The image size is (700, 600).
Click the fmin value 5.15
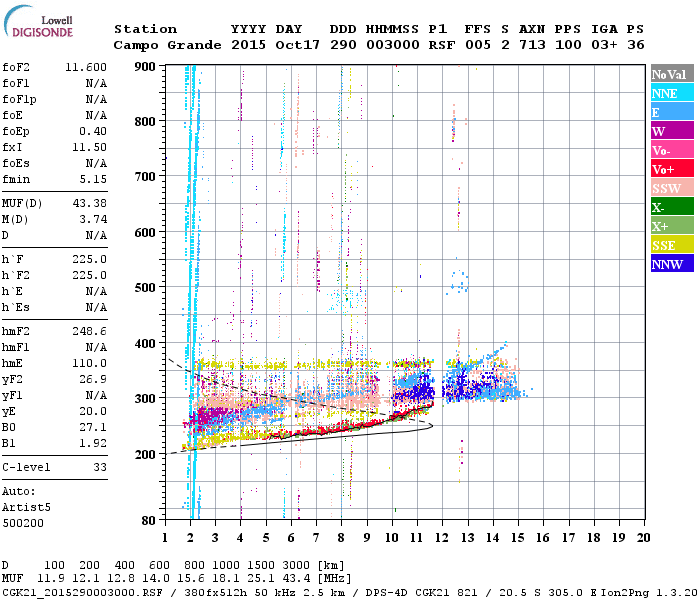pyautogui.click(x=93, y=179)
